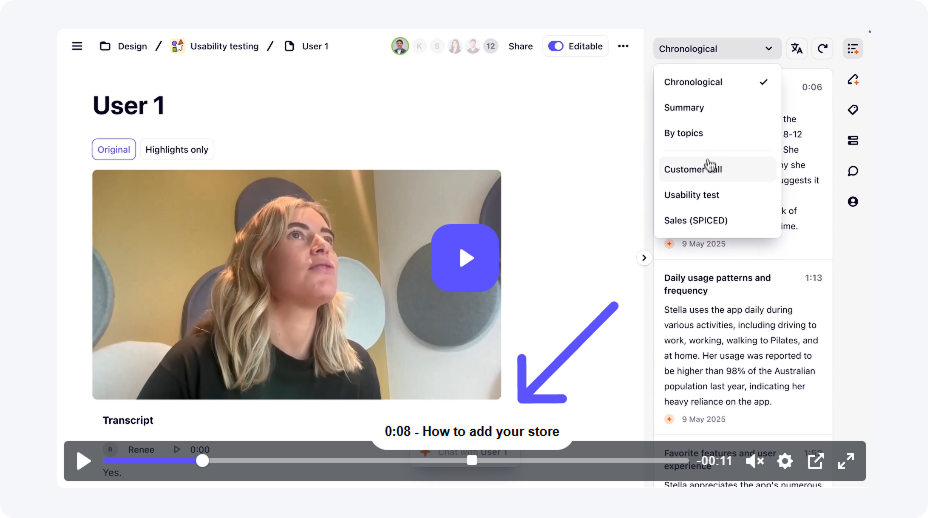The width and height of the screenshot is (928, 518).
Task: Click the video progress bar handle
Action: click(202, 461)
